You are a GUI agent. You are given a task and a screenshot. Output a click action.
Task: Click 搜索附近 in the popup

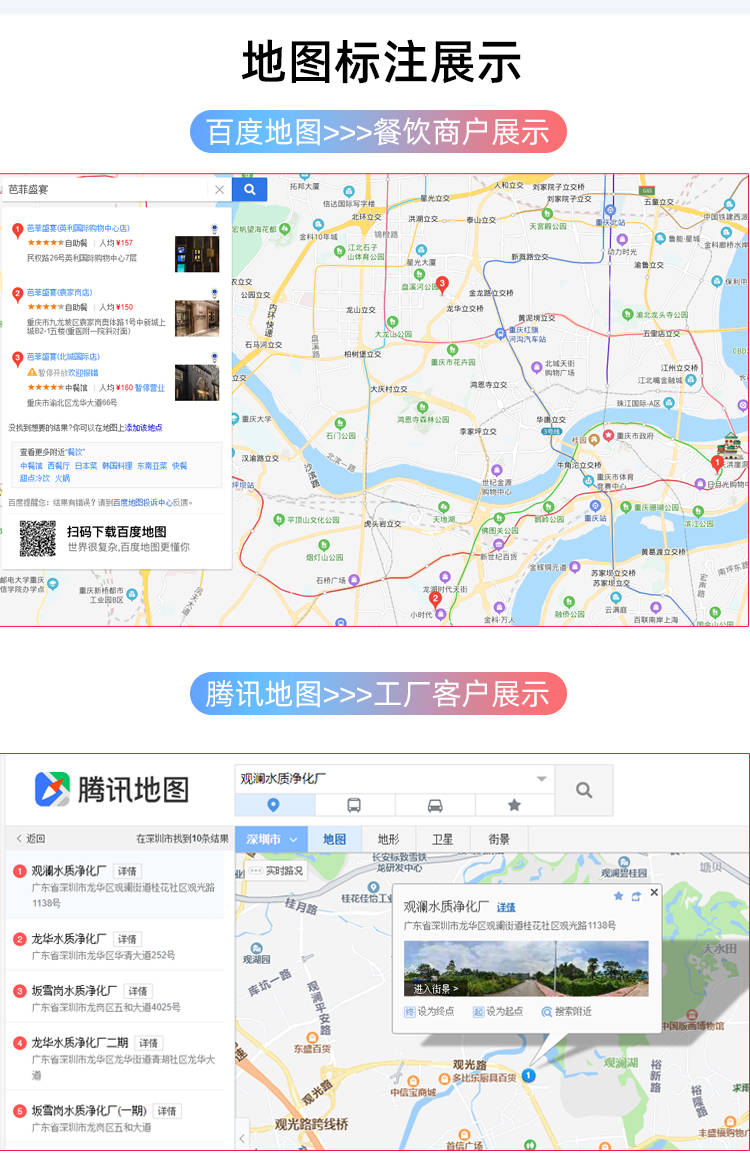coord(566,1011)
